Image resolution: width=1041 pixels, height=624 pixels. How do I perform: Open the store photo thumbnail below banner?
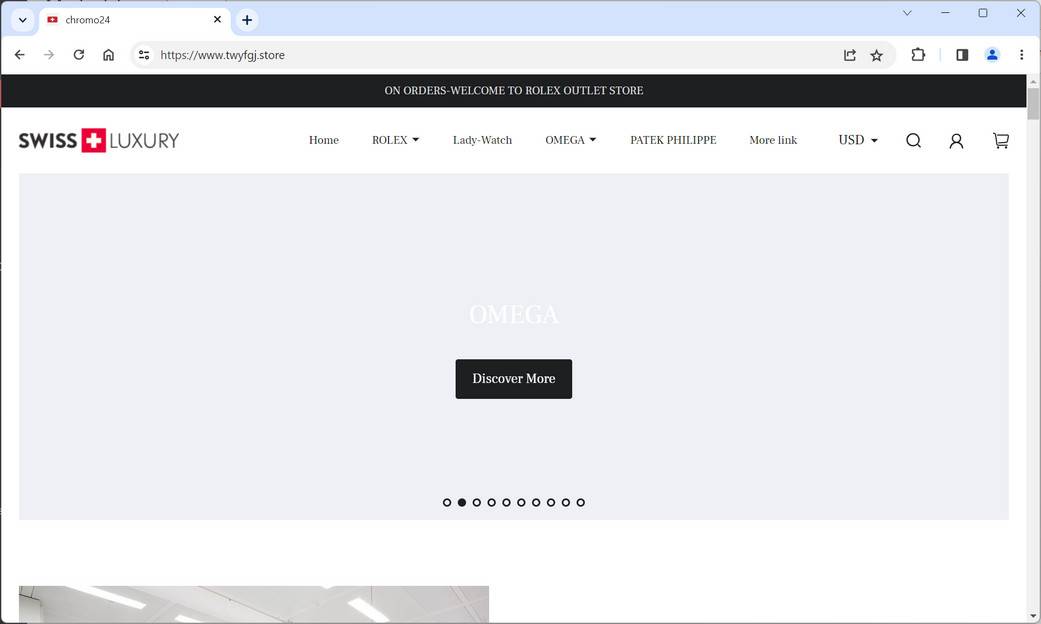click(x=254, y=604)
